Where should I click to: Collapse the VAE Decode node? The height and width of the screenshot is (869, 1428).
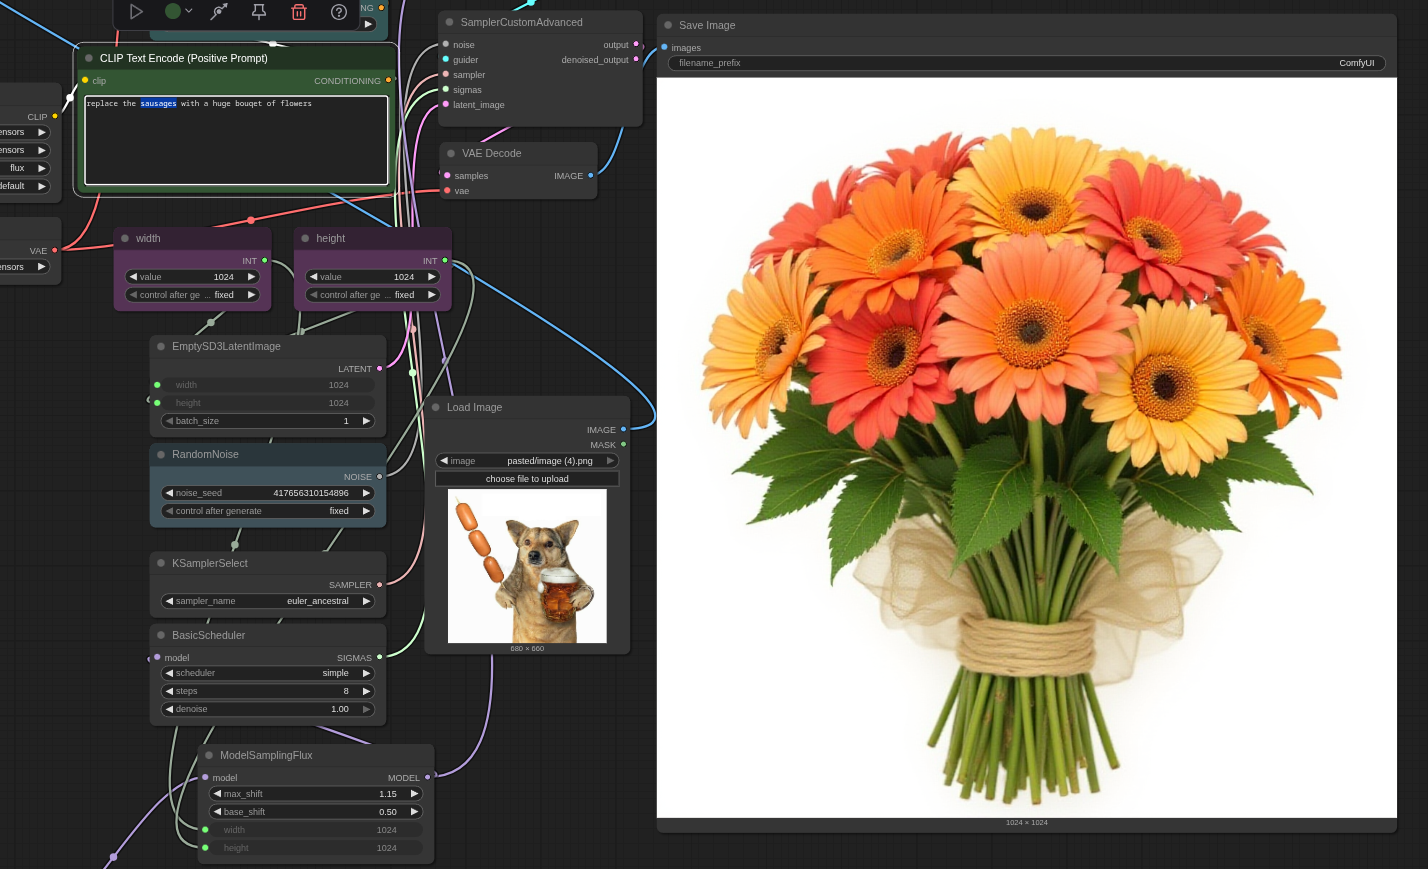coord(451,153)
